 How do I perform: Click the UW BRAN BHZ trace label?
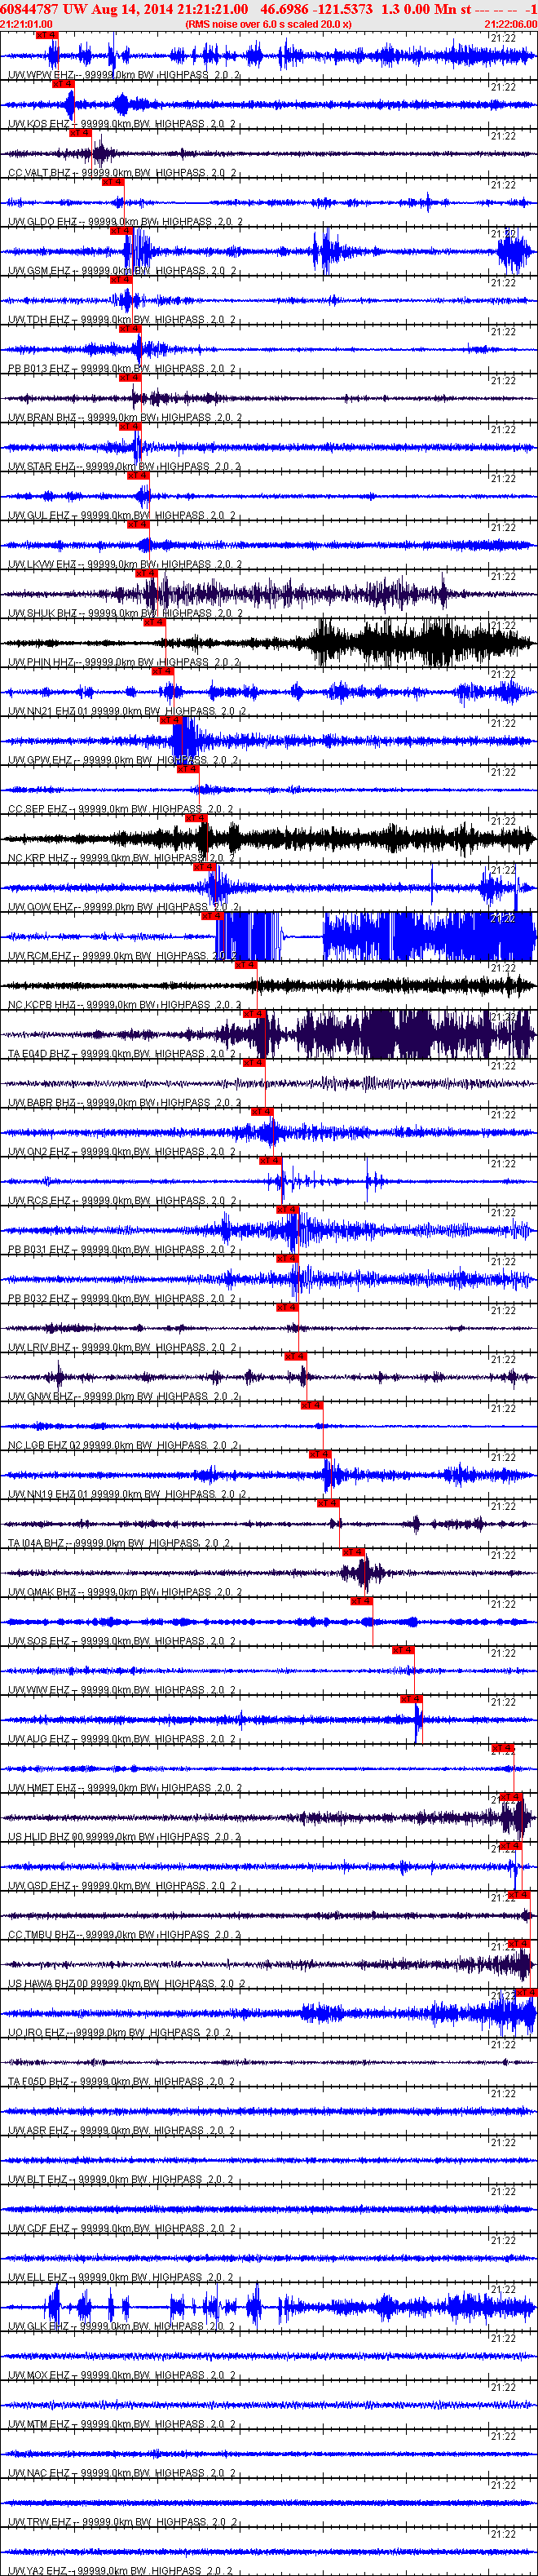(x=125, y=418)
